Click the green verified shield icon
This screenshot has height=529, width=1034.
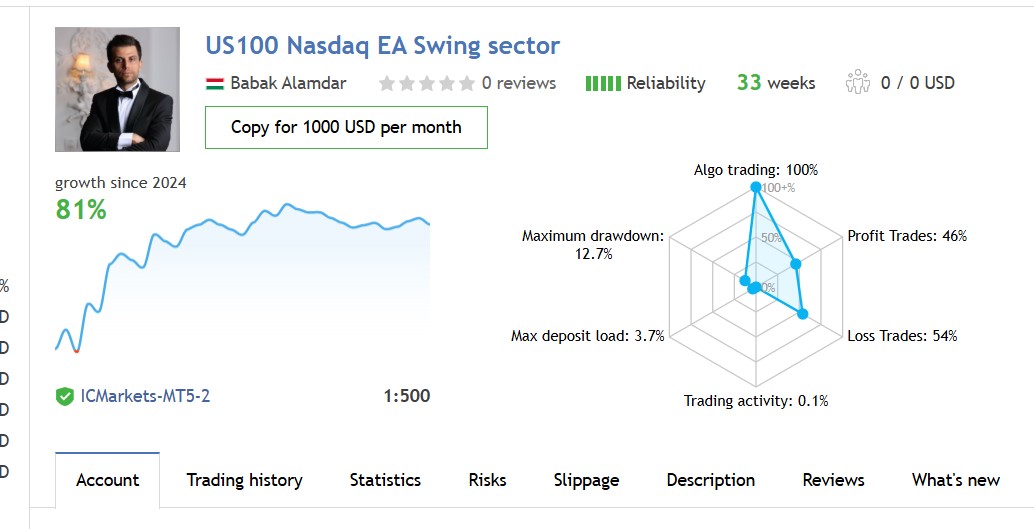point(65,396)
